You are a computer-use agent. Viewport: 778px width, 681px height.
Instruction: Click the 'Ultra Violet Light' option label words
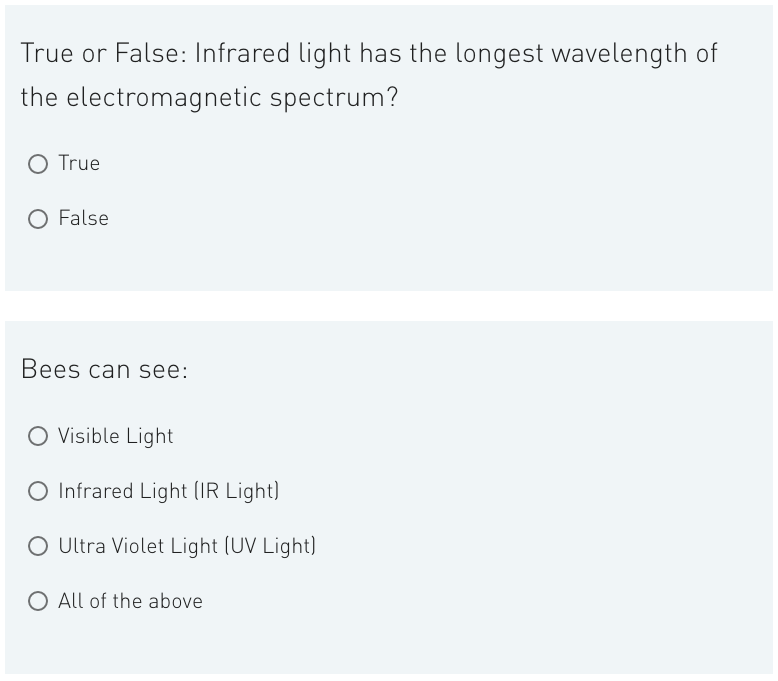[x=138, y=546]
